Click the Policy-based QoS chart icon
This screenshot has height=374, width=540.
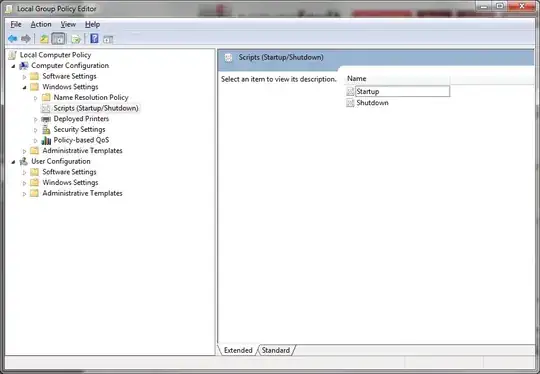46,140
